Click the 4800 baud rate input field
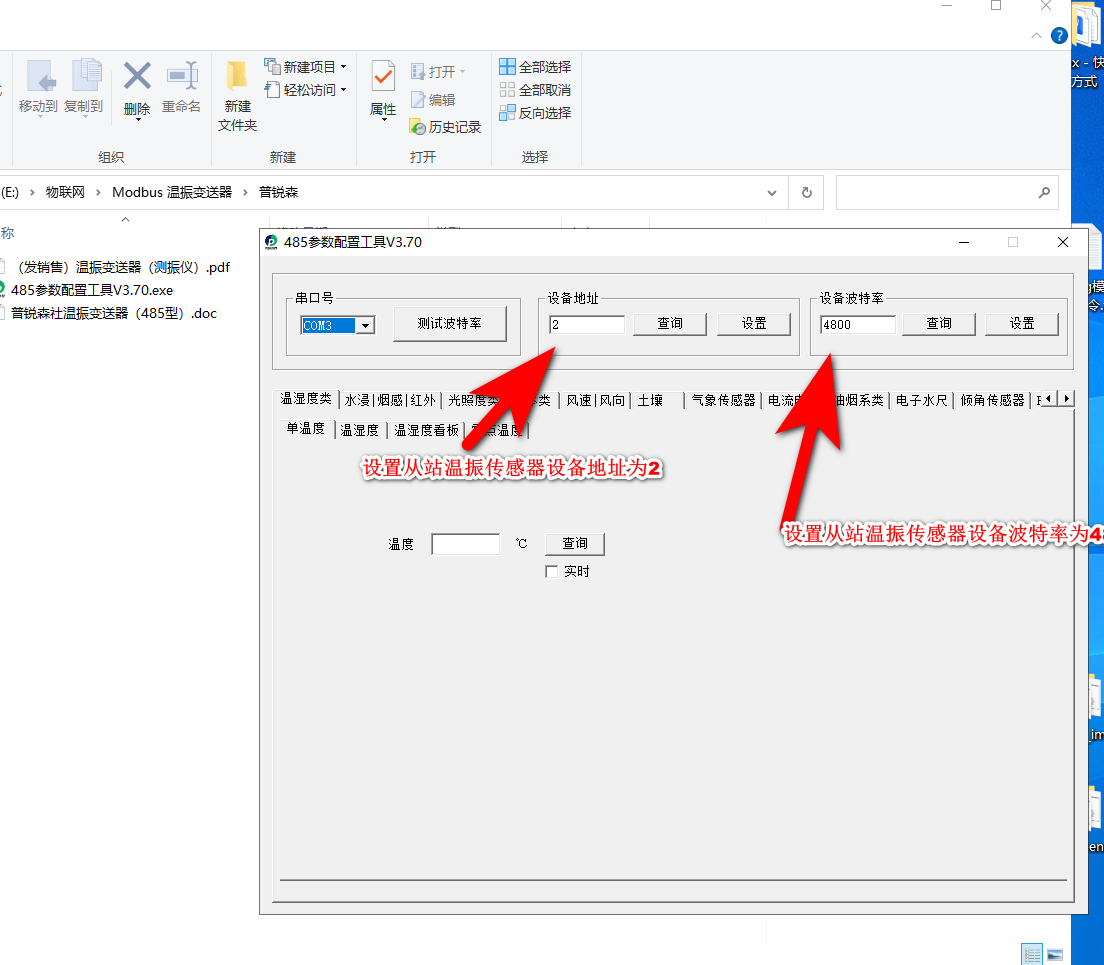Screen dimensions: 1104x965 coord(857,325)
